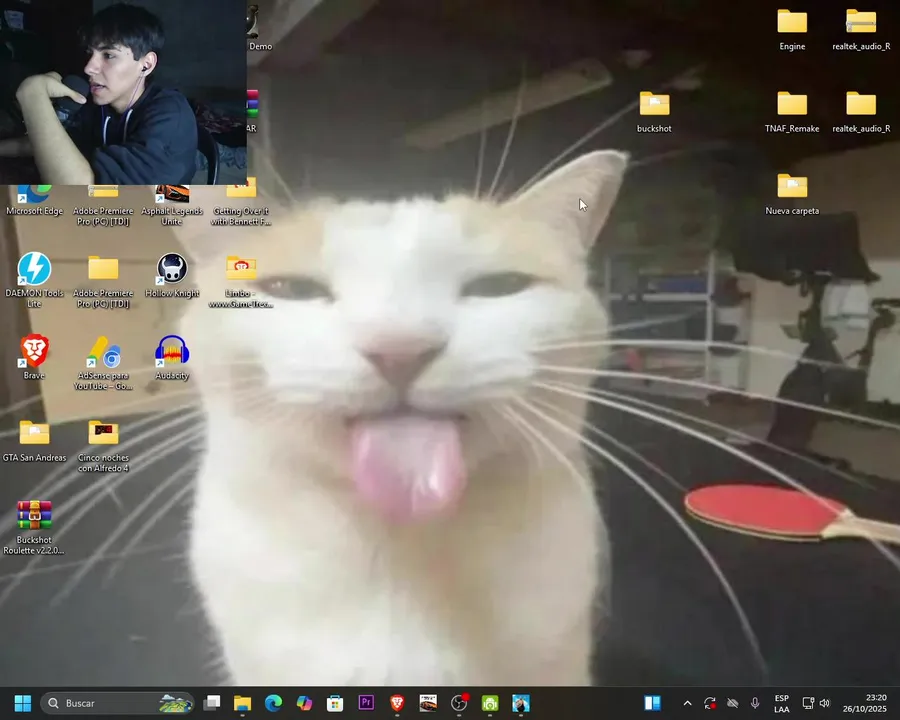Select the realtek_audio_R folder beside TNAF_Remake
This screenshot has height=720, width=900.
pos(861,112)
